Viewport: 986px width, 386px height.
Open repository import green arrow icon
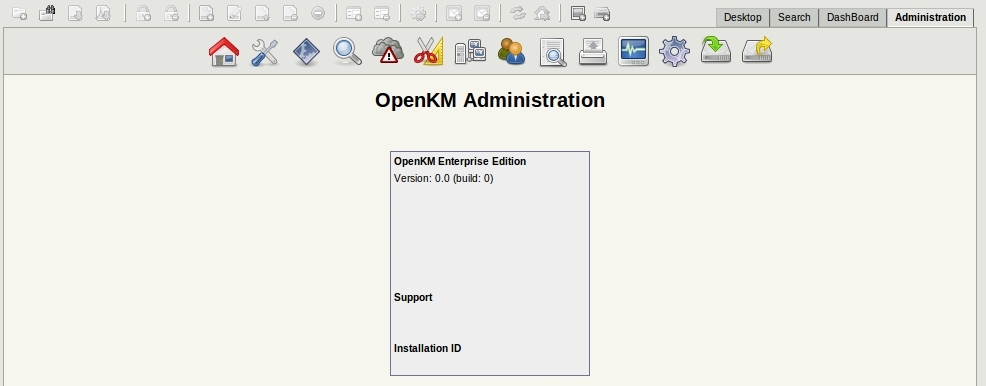pyautogui.click(x=716, y=50)
